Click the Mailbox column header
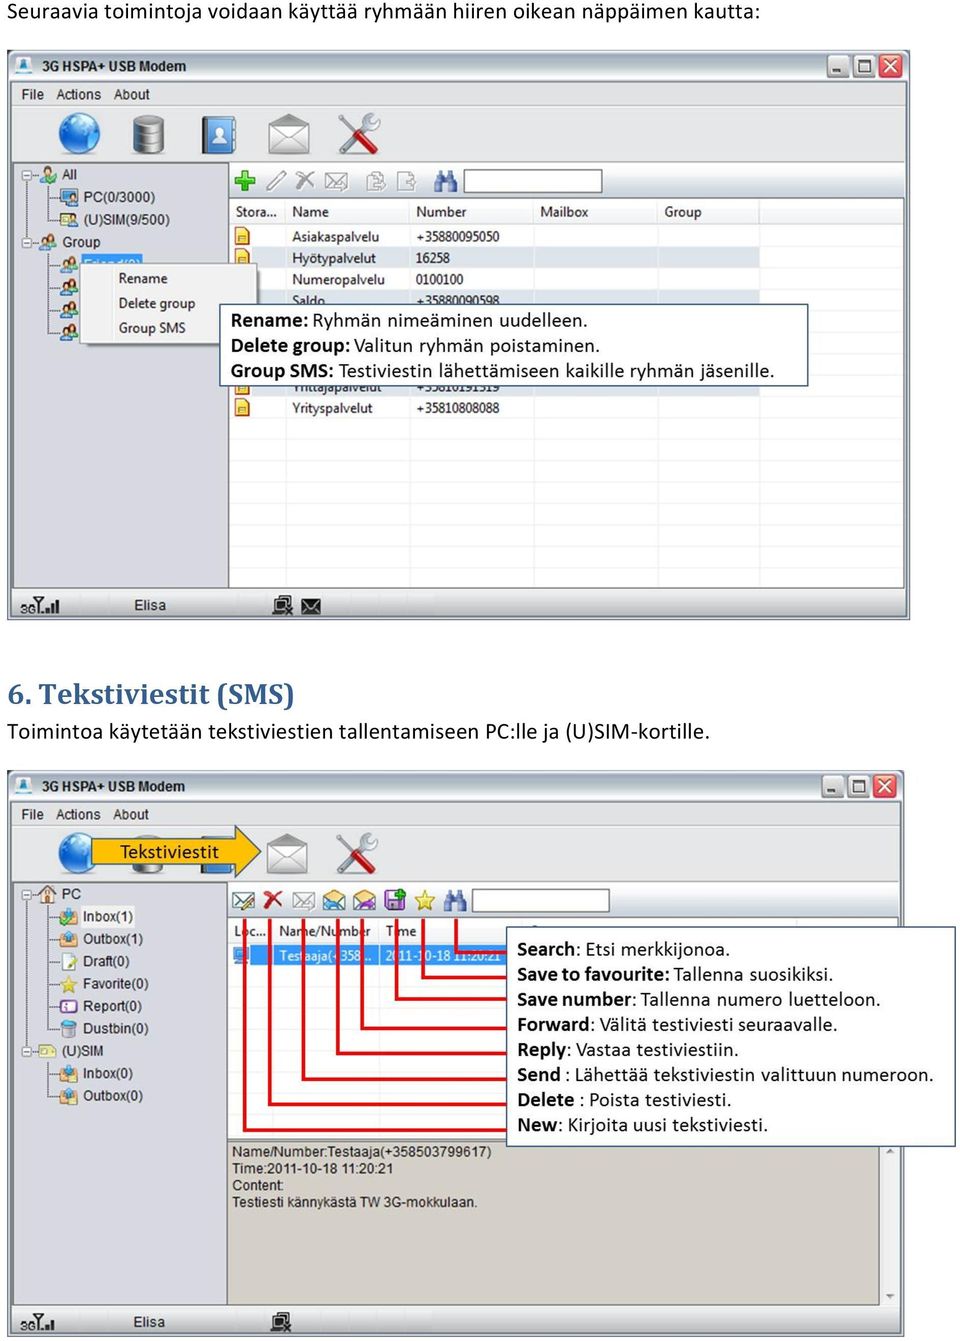The width and height of the screenshot is (960, 1341). [564, 212]
